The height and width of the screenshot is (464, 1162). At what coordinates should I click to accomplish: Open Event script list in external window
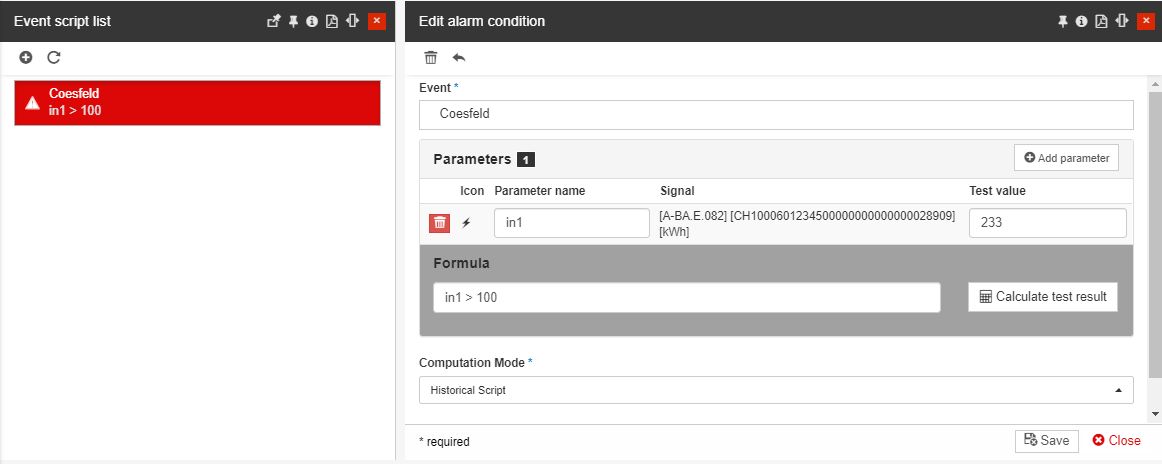point(274,21)
